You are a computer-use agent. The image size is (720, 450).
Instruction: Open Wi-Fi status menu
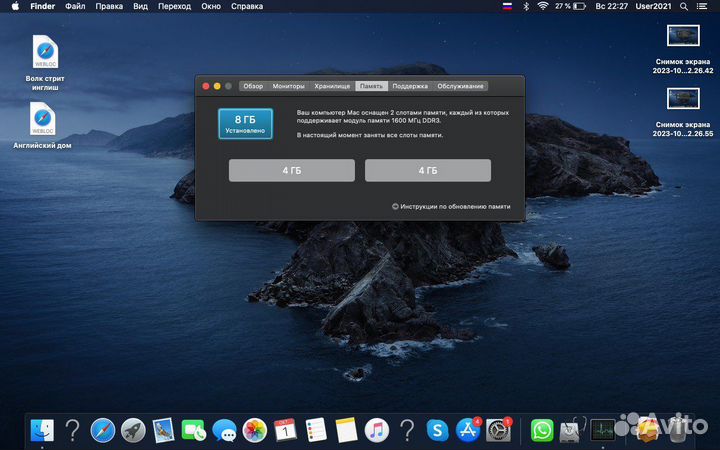click(x=543, y=6)
